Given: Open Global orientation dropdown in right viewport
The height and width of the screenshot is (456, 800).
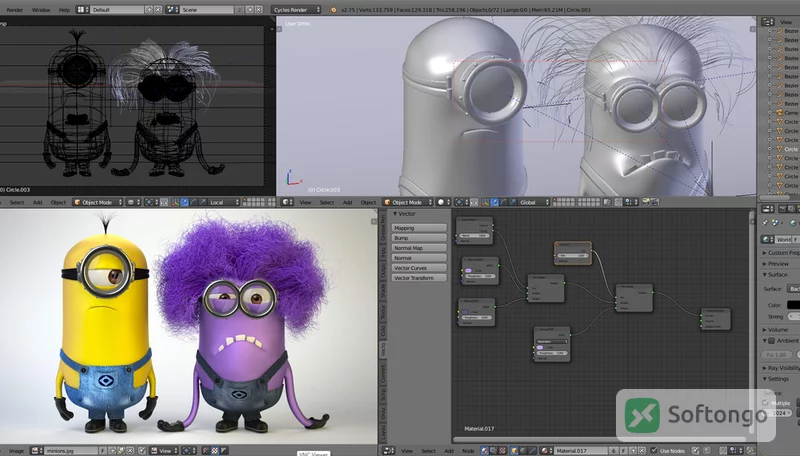Looking at the screenshot, I should tap(534, 202).
